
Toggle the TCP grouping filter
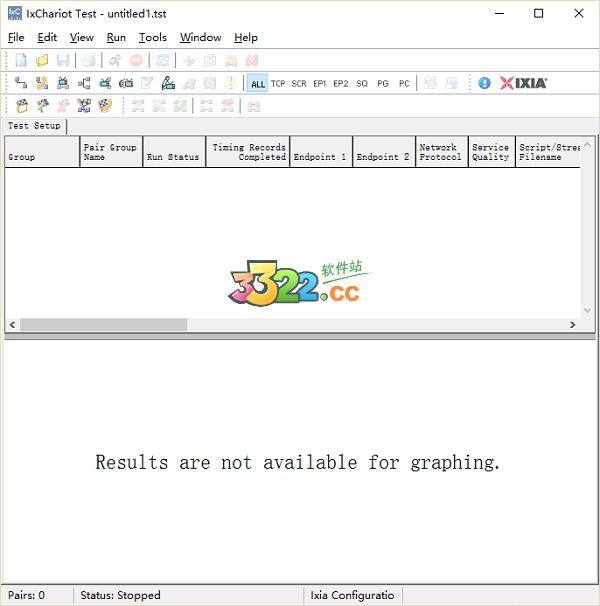[278, 83]
